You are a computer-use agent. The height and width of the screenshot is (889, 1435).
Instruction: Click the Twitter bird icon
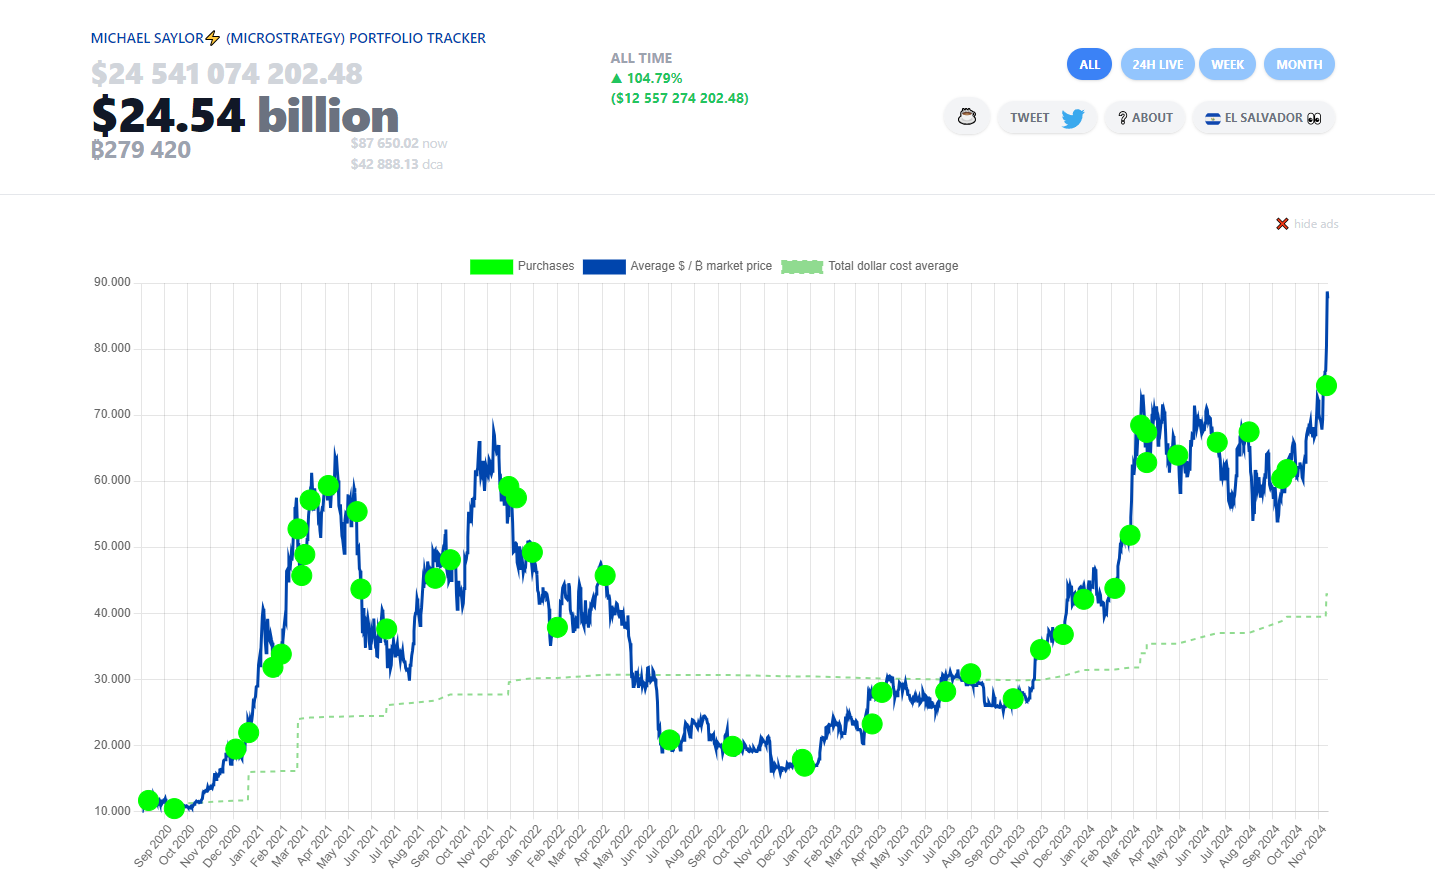coord(1073,118)
